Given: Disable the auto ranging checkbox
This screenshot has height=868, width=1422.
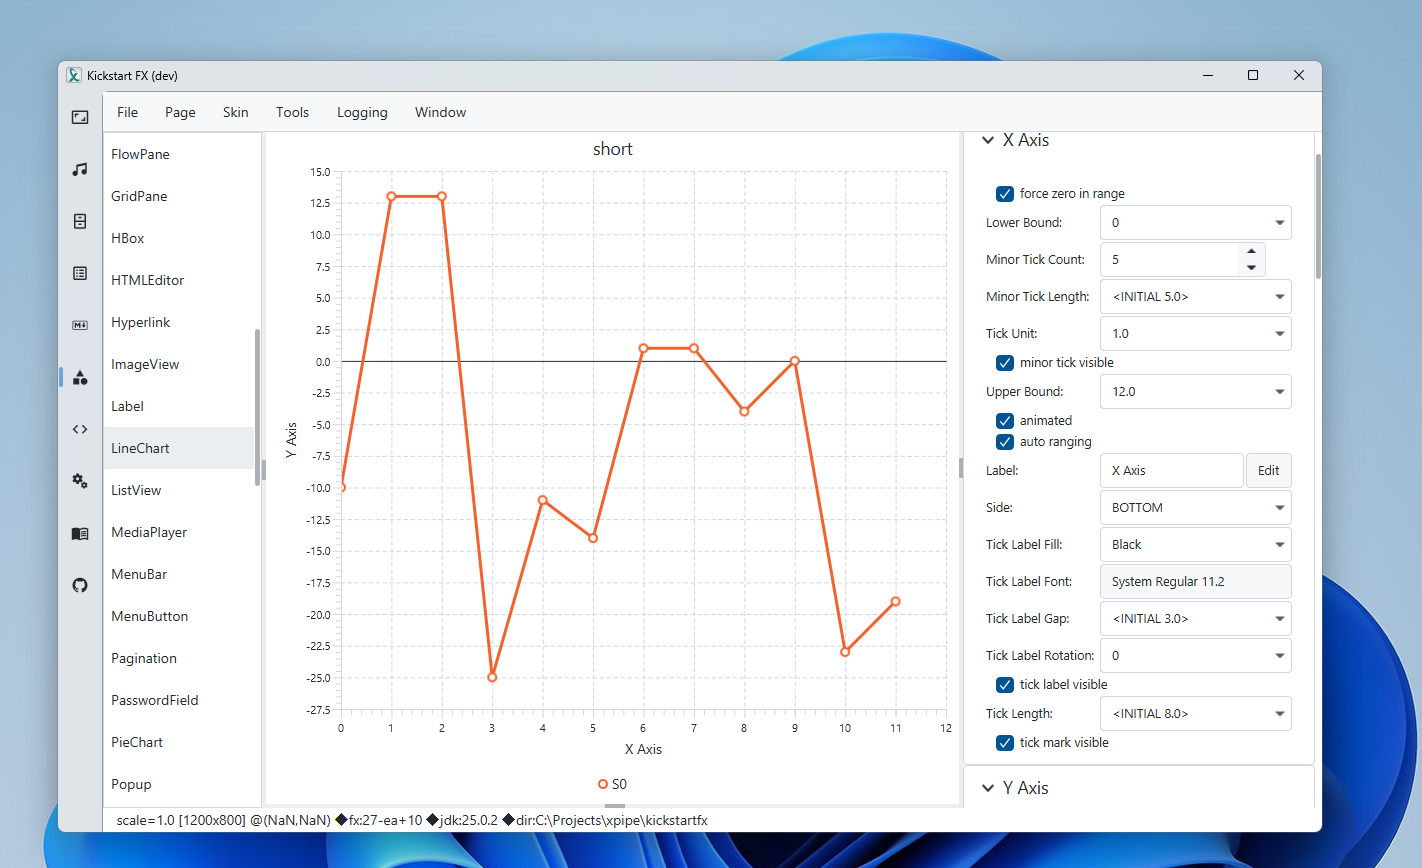Looking at the screenshot, I should (x=1005, y=442).
